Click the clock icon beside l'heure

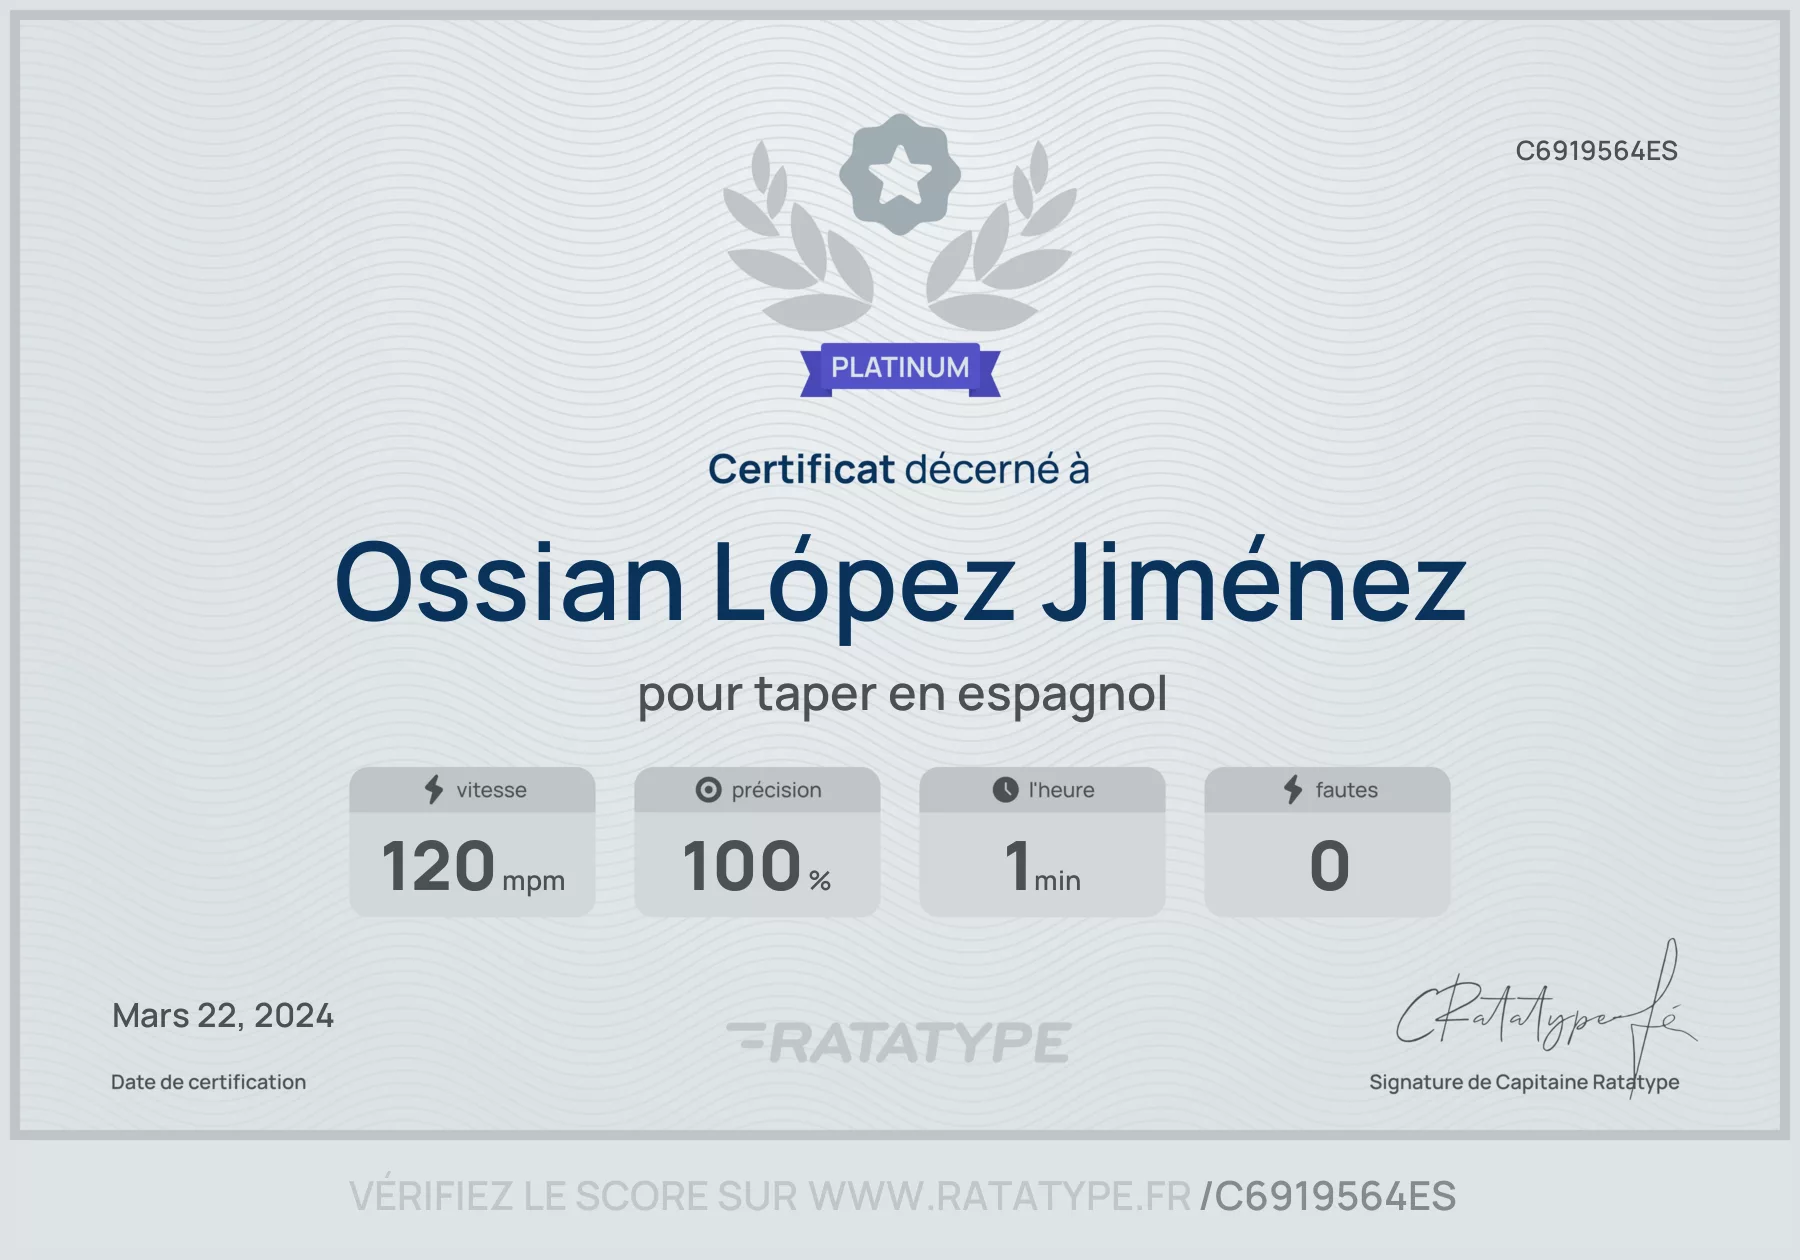pos(1005,790)
